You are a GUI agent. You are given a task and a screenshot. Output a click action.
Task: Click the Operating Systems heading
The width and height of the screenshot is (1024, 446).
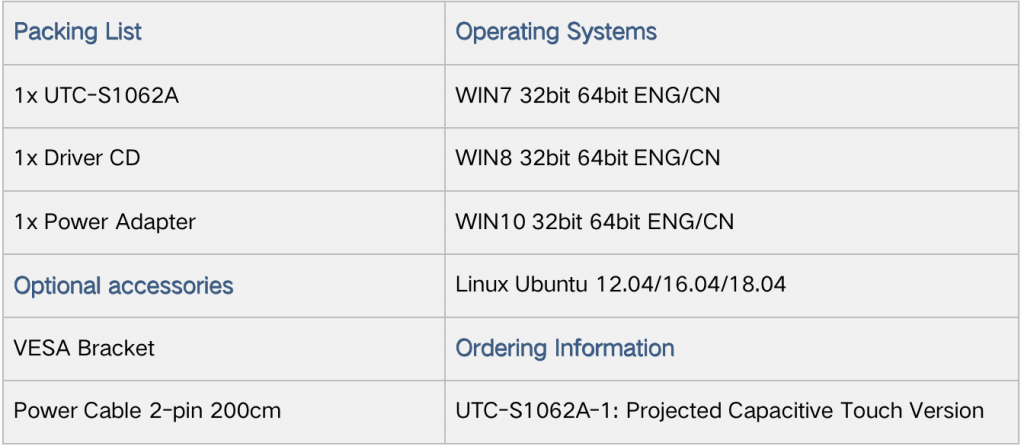tap(556, 32)
